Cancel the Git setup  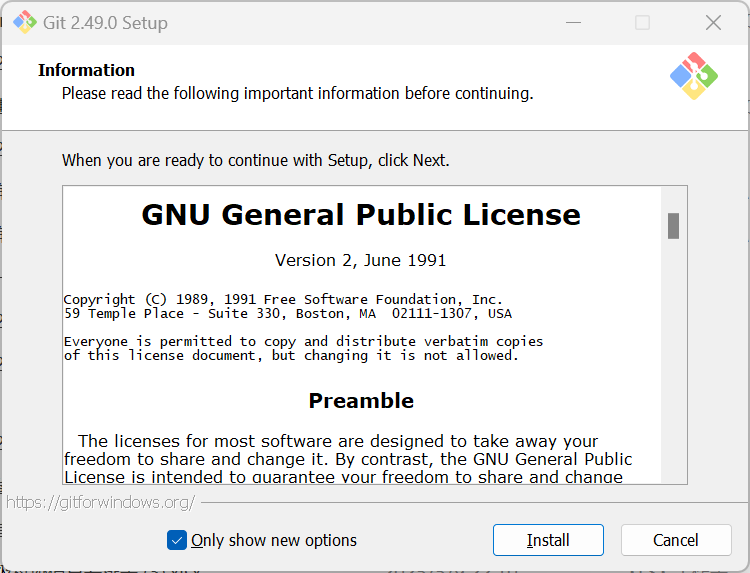pyautogui.click(x=676, y=540)
